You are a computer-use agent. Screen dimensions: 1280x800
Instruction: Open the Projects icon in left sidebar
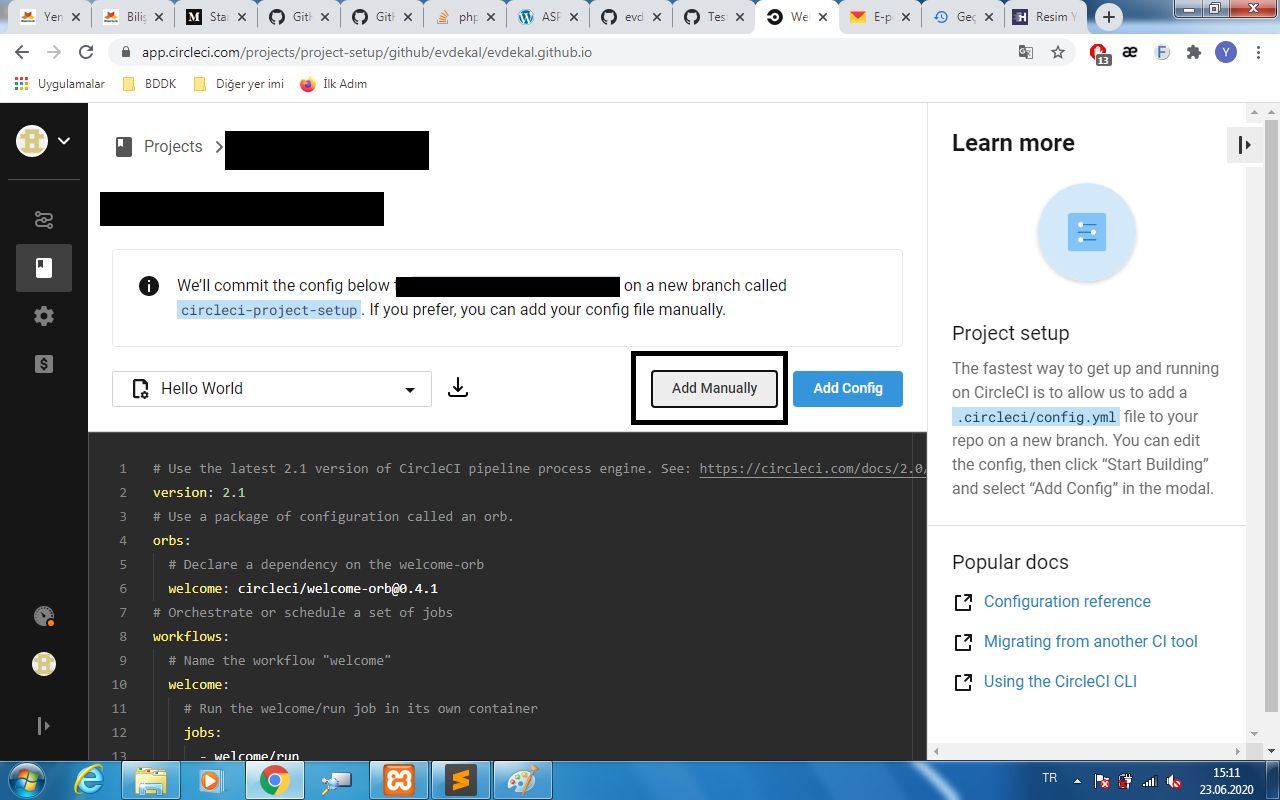coord(43,268)
